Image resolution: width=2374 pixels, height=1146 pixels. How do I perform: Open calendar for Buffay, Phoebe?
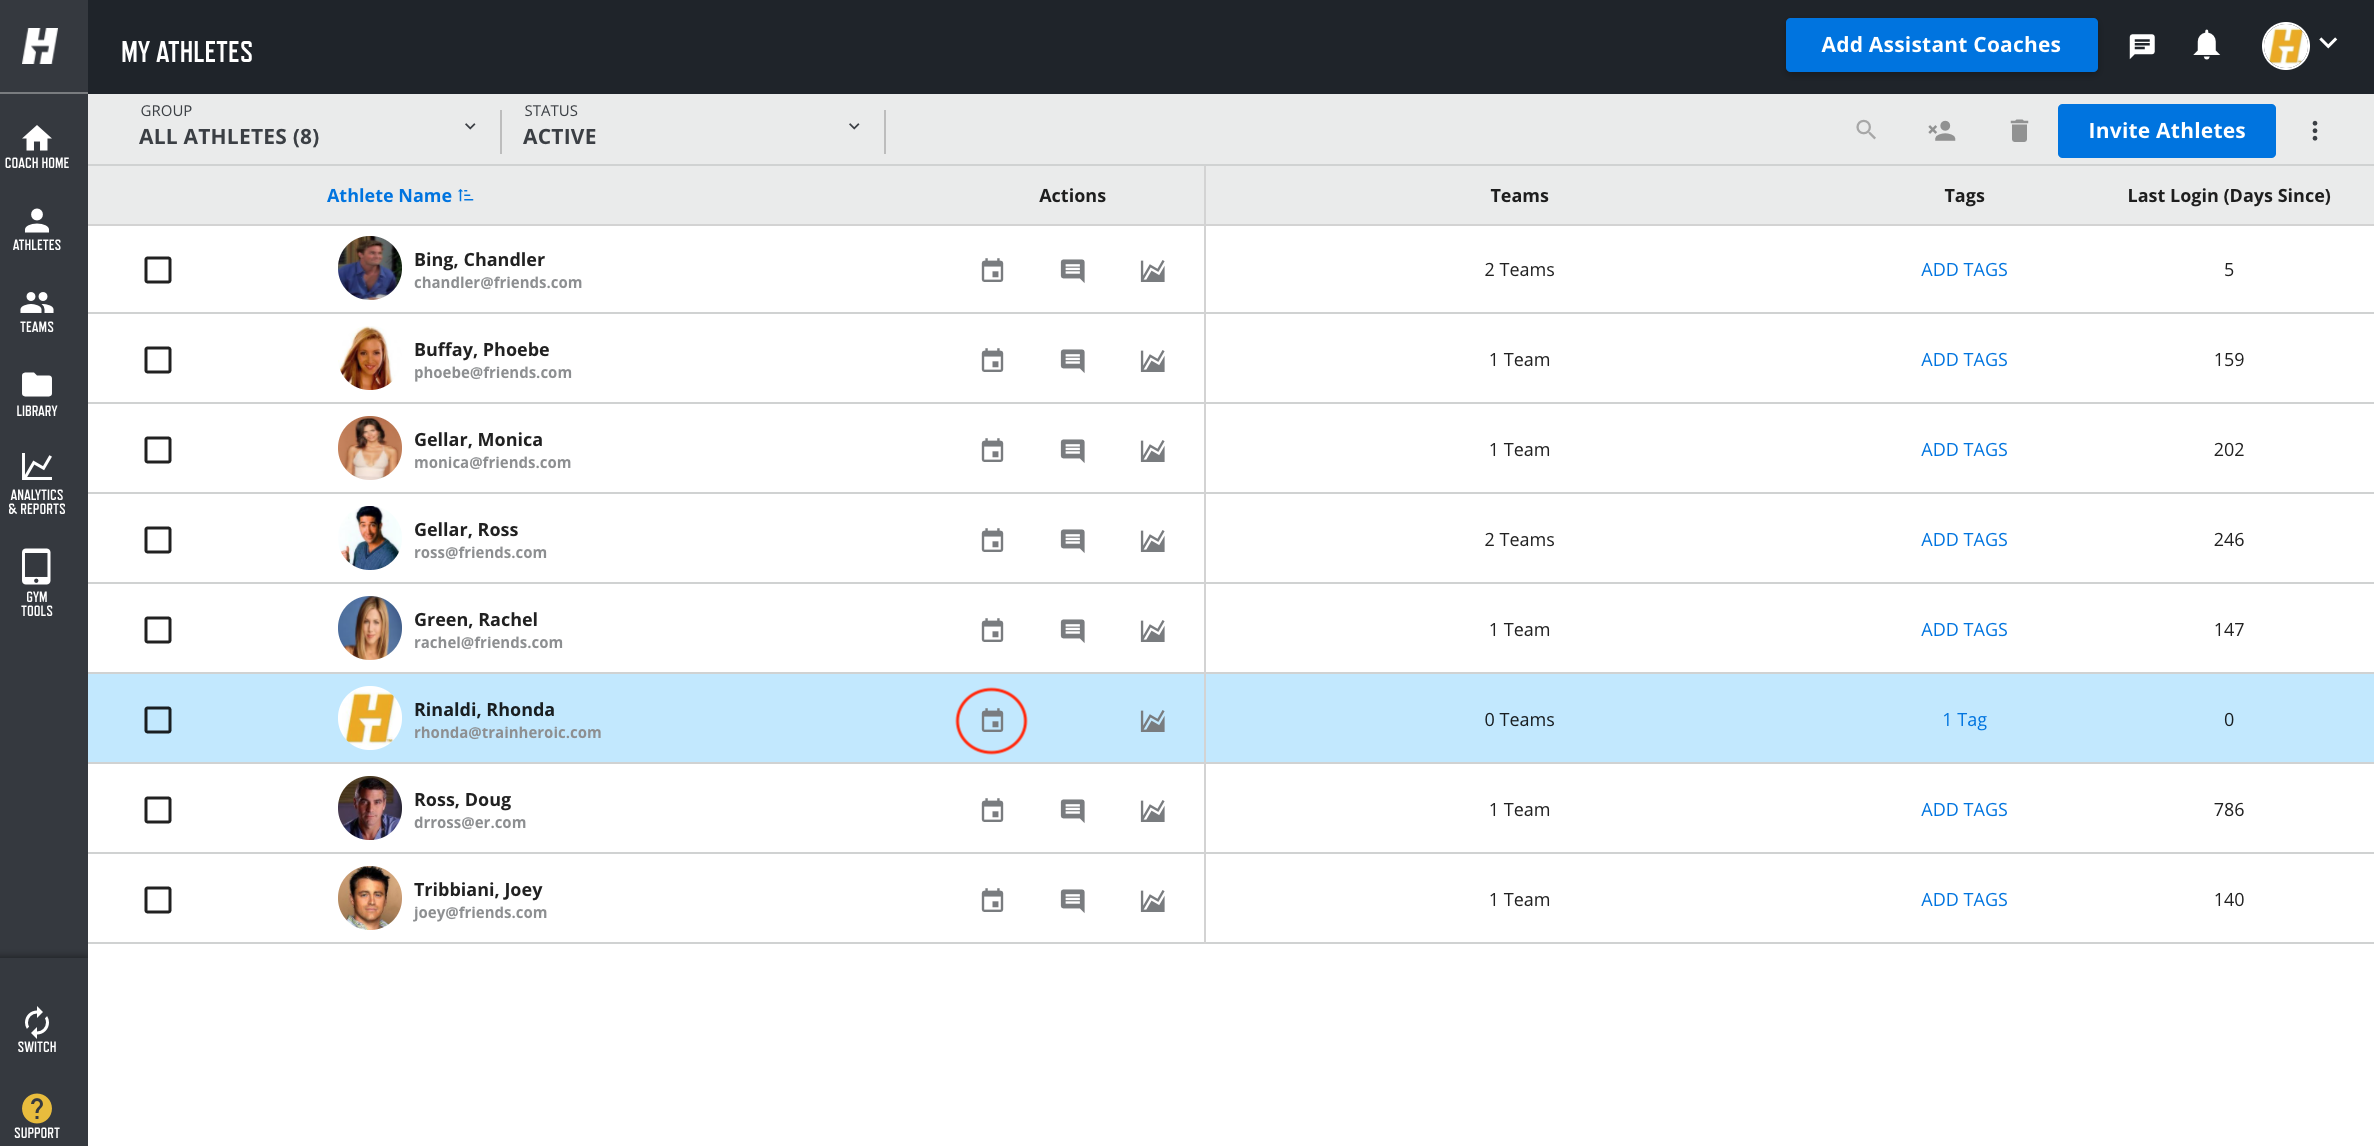(992, 360)
